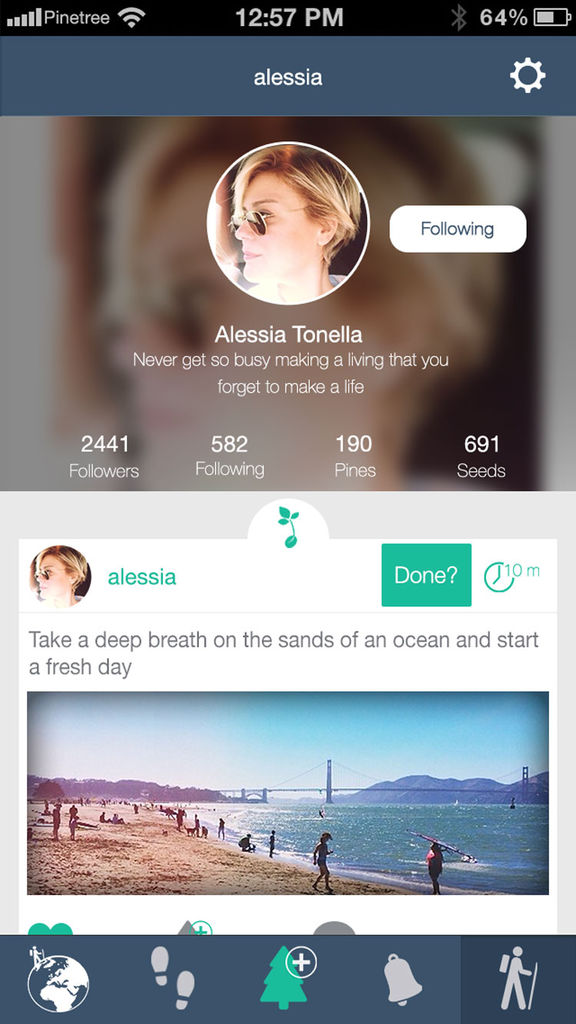Open the 582 Following list

point(229,456)
